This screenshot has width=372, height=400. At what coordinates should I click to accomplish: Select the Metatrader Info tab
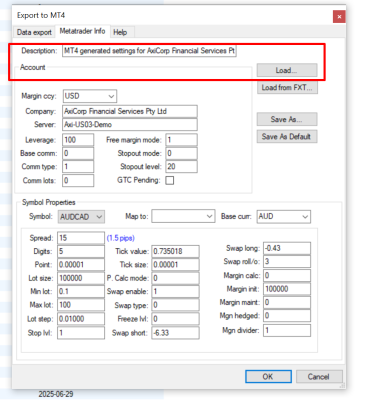point(82,31)
